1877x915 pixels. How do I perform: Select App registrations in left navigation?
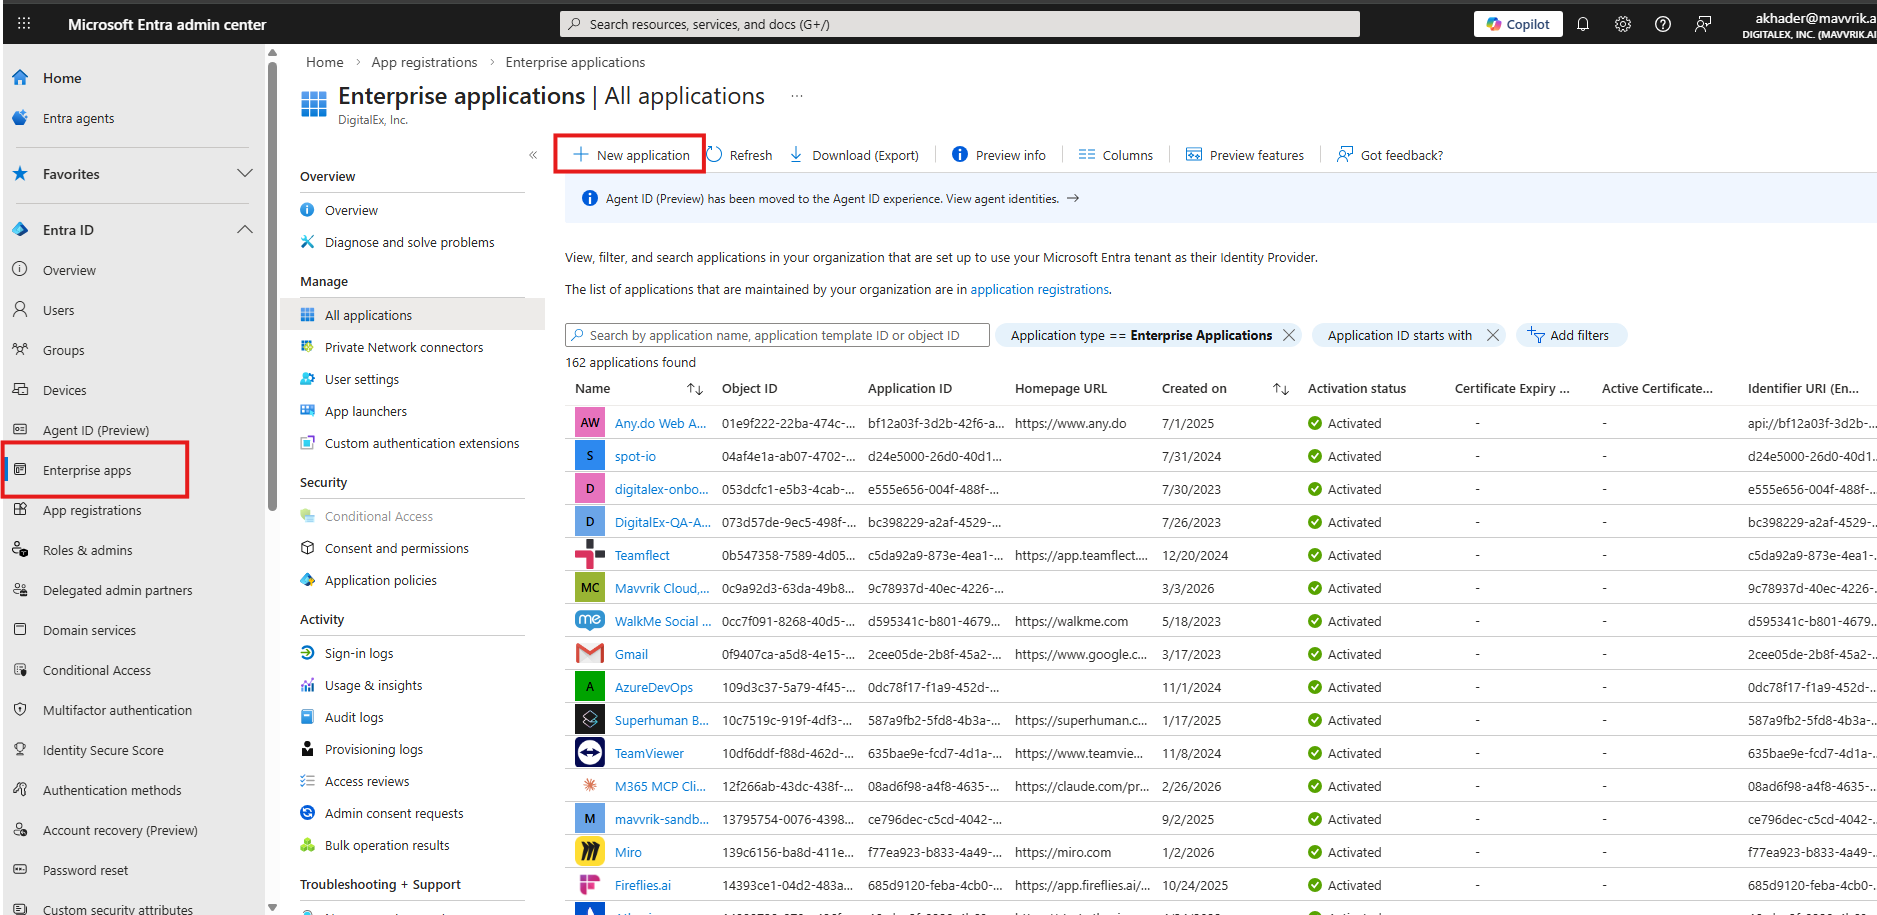tap(92, 510)
